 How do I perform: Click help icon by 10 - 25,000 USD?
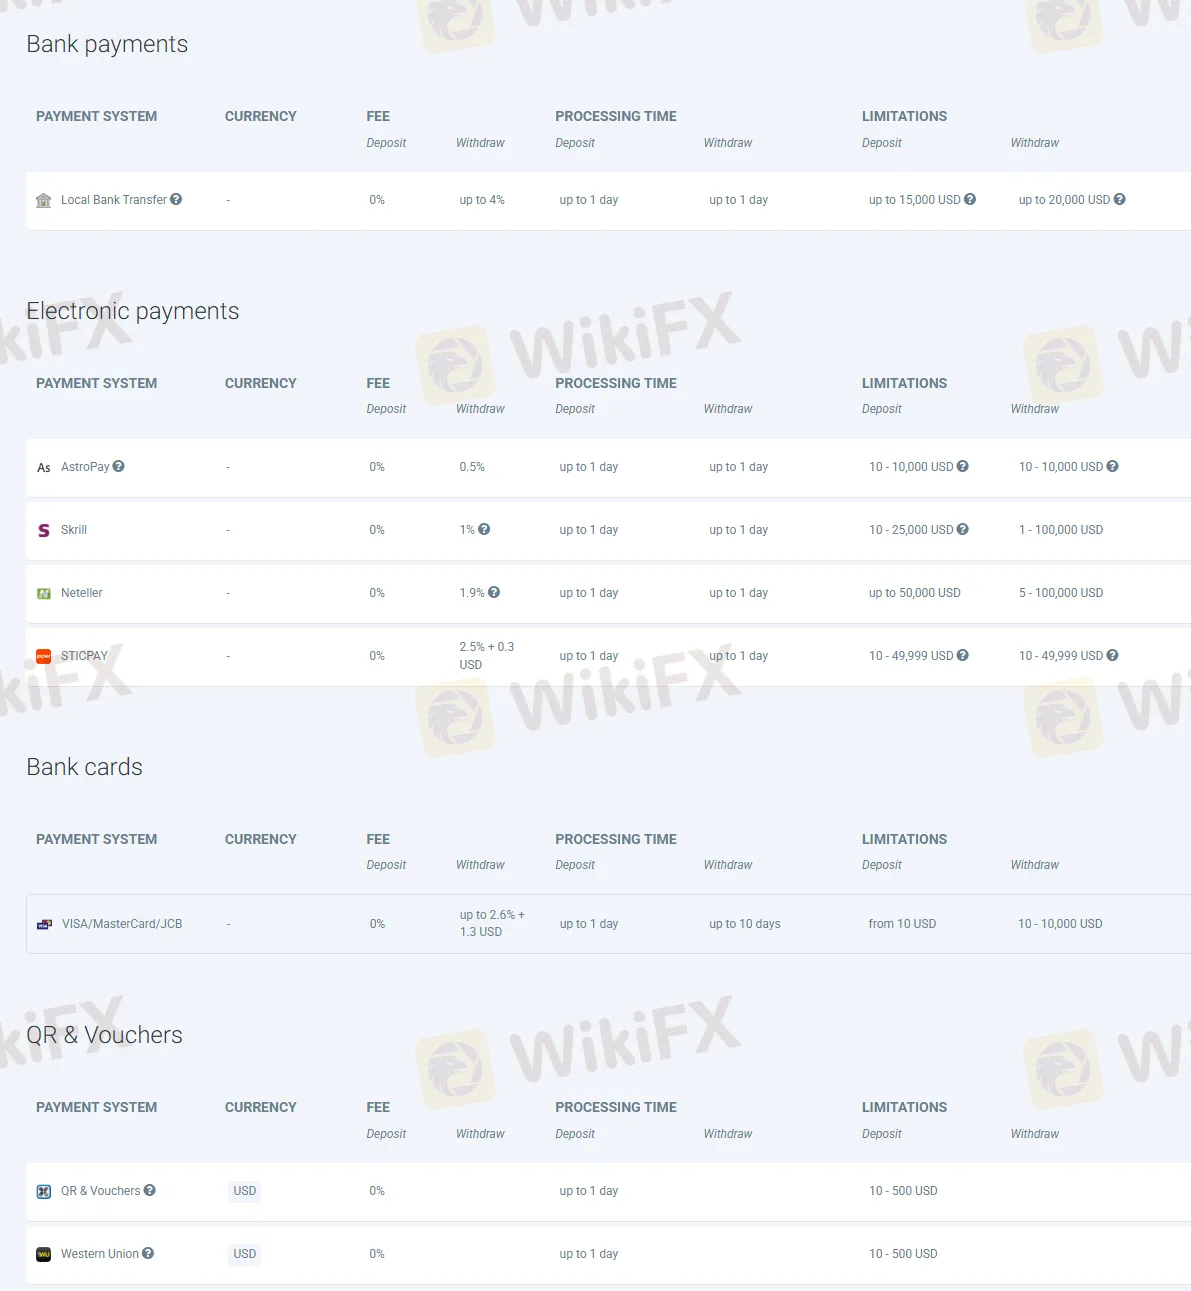point(963,529)
